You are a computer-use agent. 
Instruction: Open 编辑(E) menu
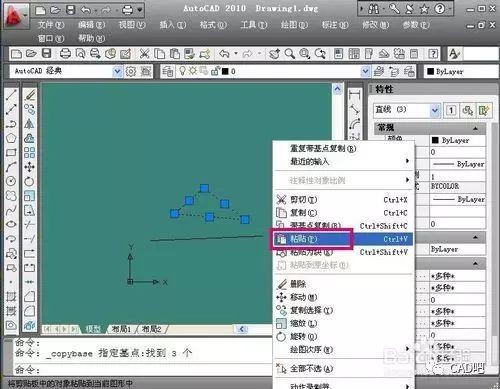[91, 25]
